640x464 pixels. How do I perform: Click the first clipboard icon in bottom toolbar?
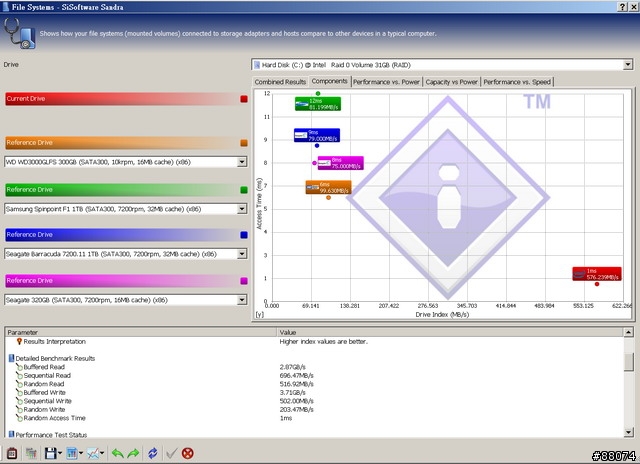click(12, 453)
